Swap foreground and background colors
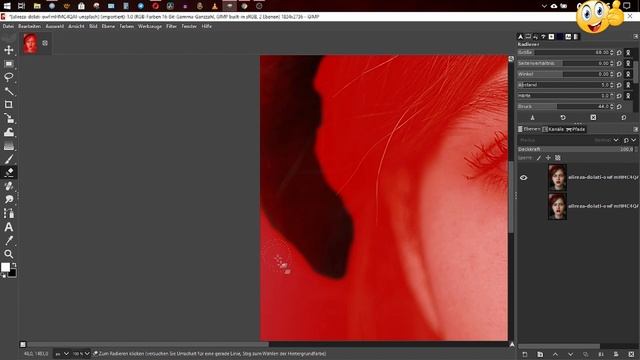This screenshot has width=640, height=360. point(14,265)
